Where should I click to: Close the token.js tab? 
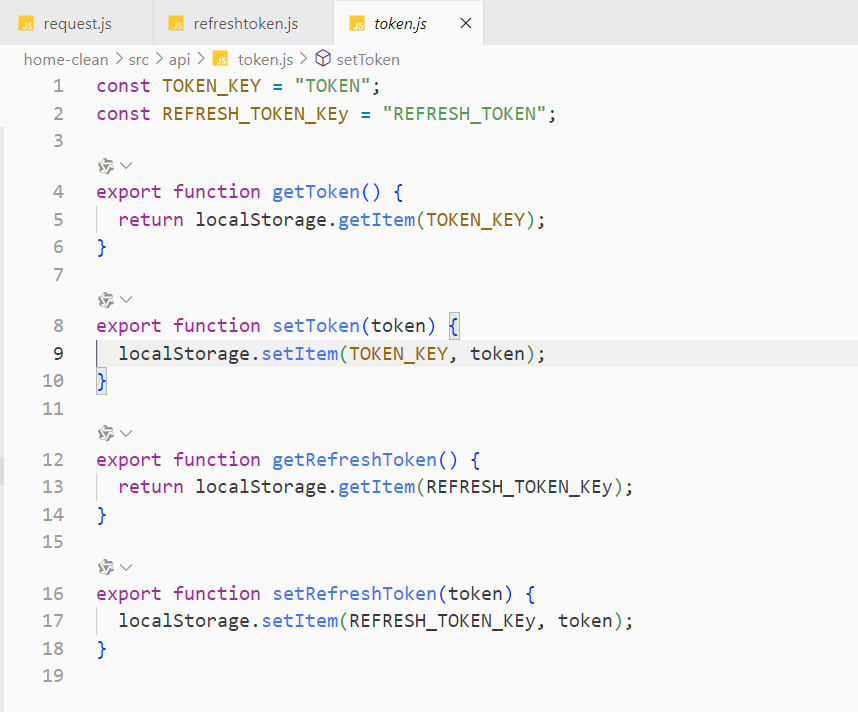point(466,23)
